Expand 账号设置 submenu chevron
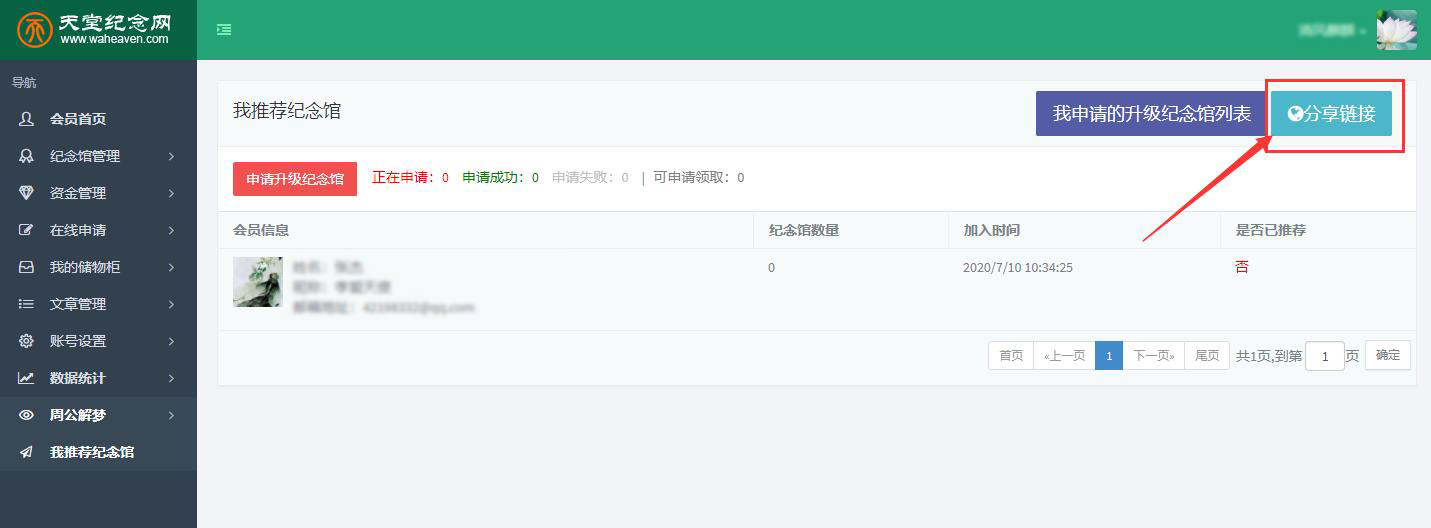The image size is (1431, 528). pyautogui.click(x=172, y=341)
